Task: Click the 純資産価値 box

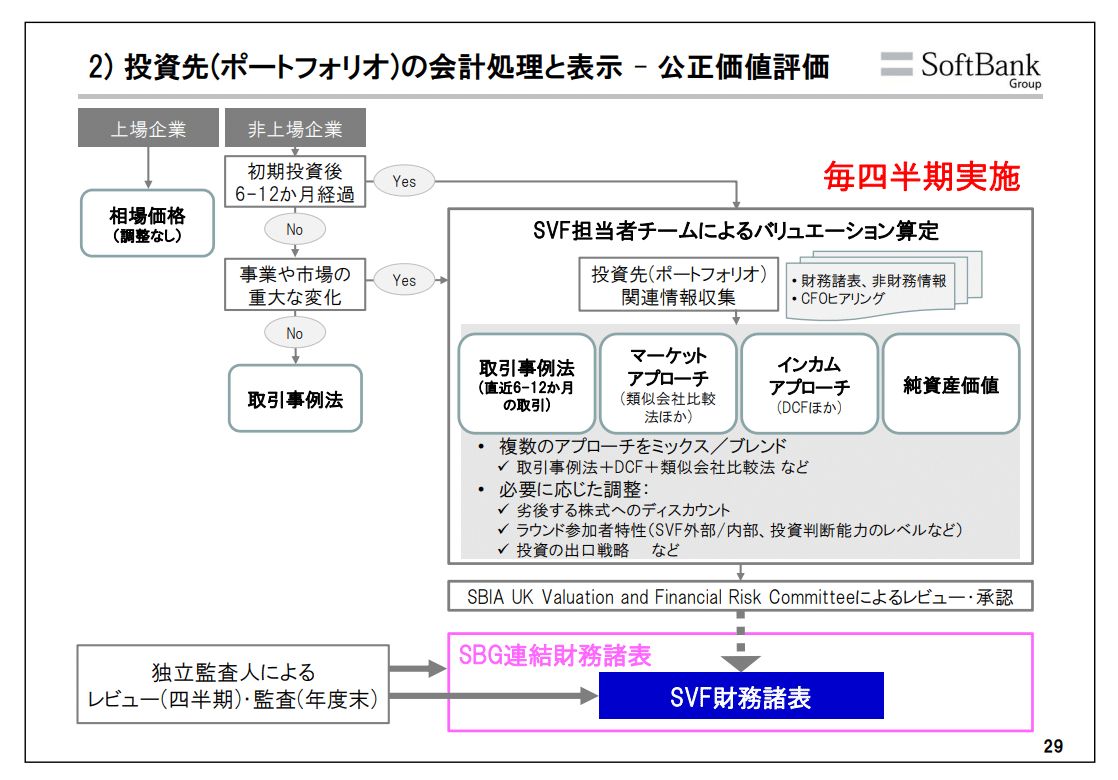Action: click(951, 384)
